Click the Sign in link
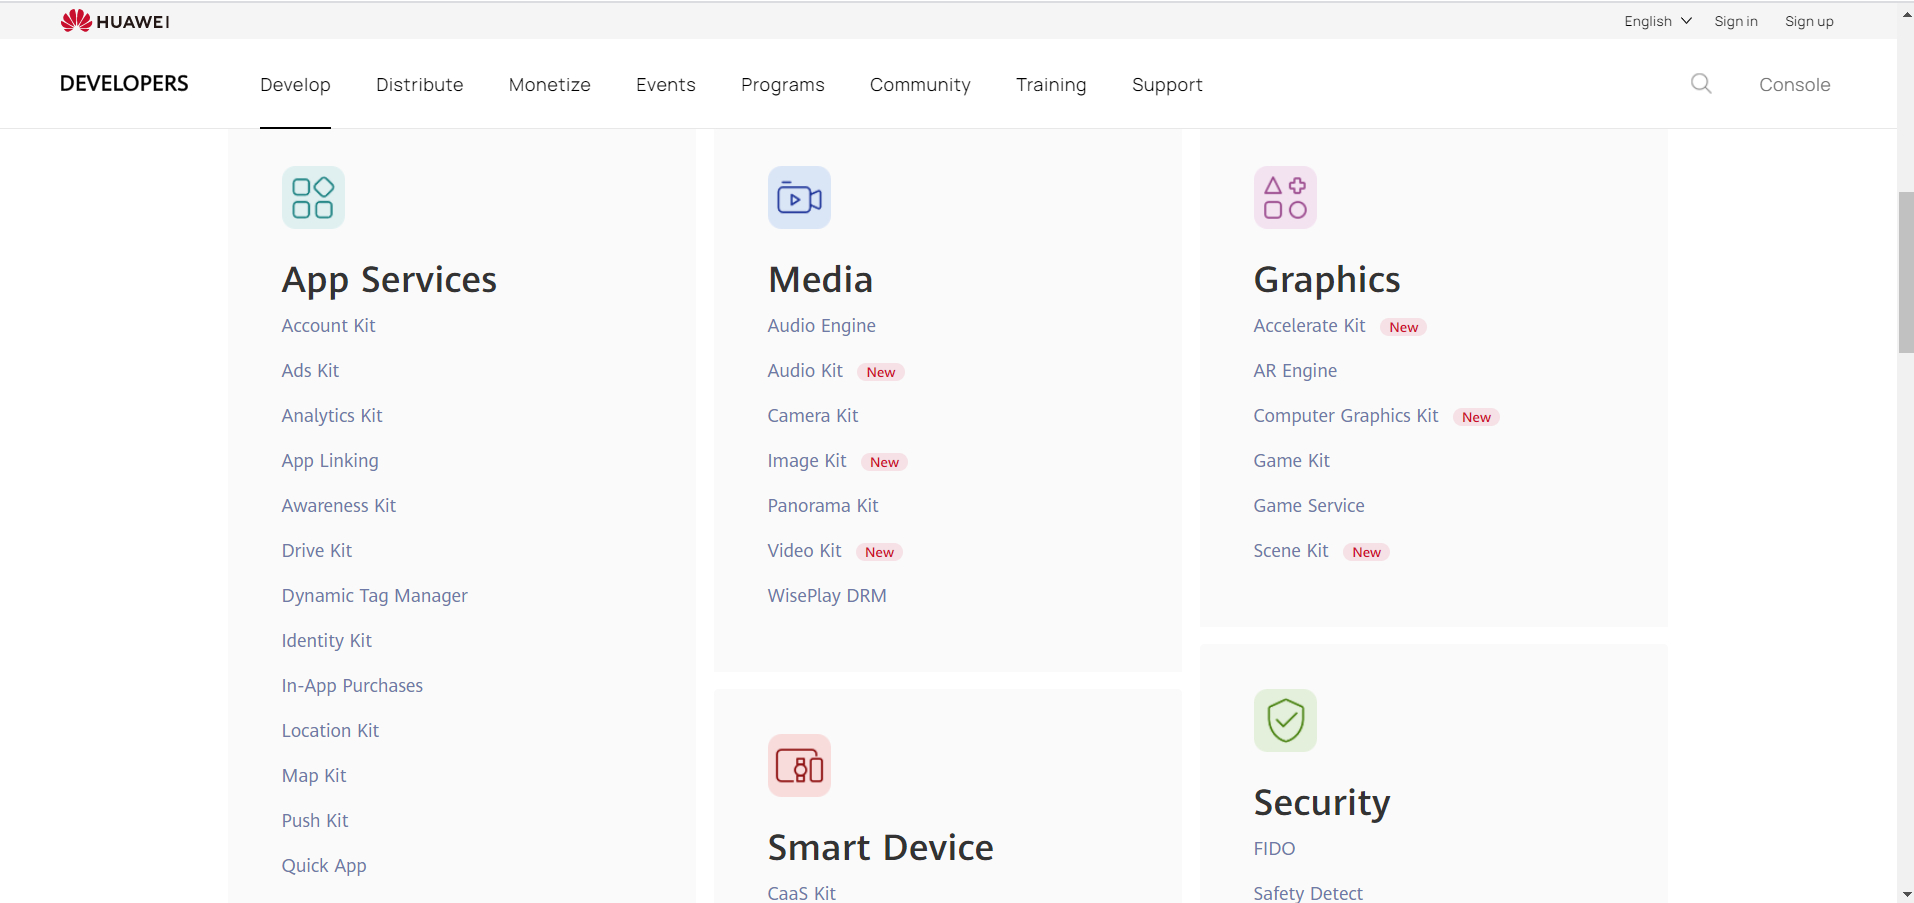1914x903 pixels. 1736,21
